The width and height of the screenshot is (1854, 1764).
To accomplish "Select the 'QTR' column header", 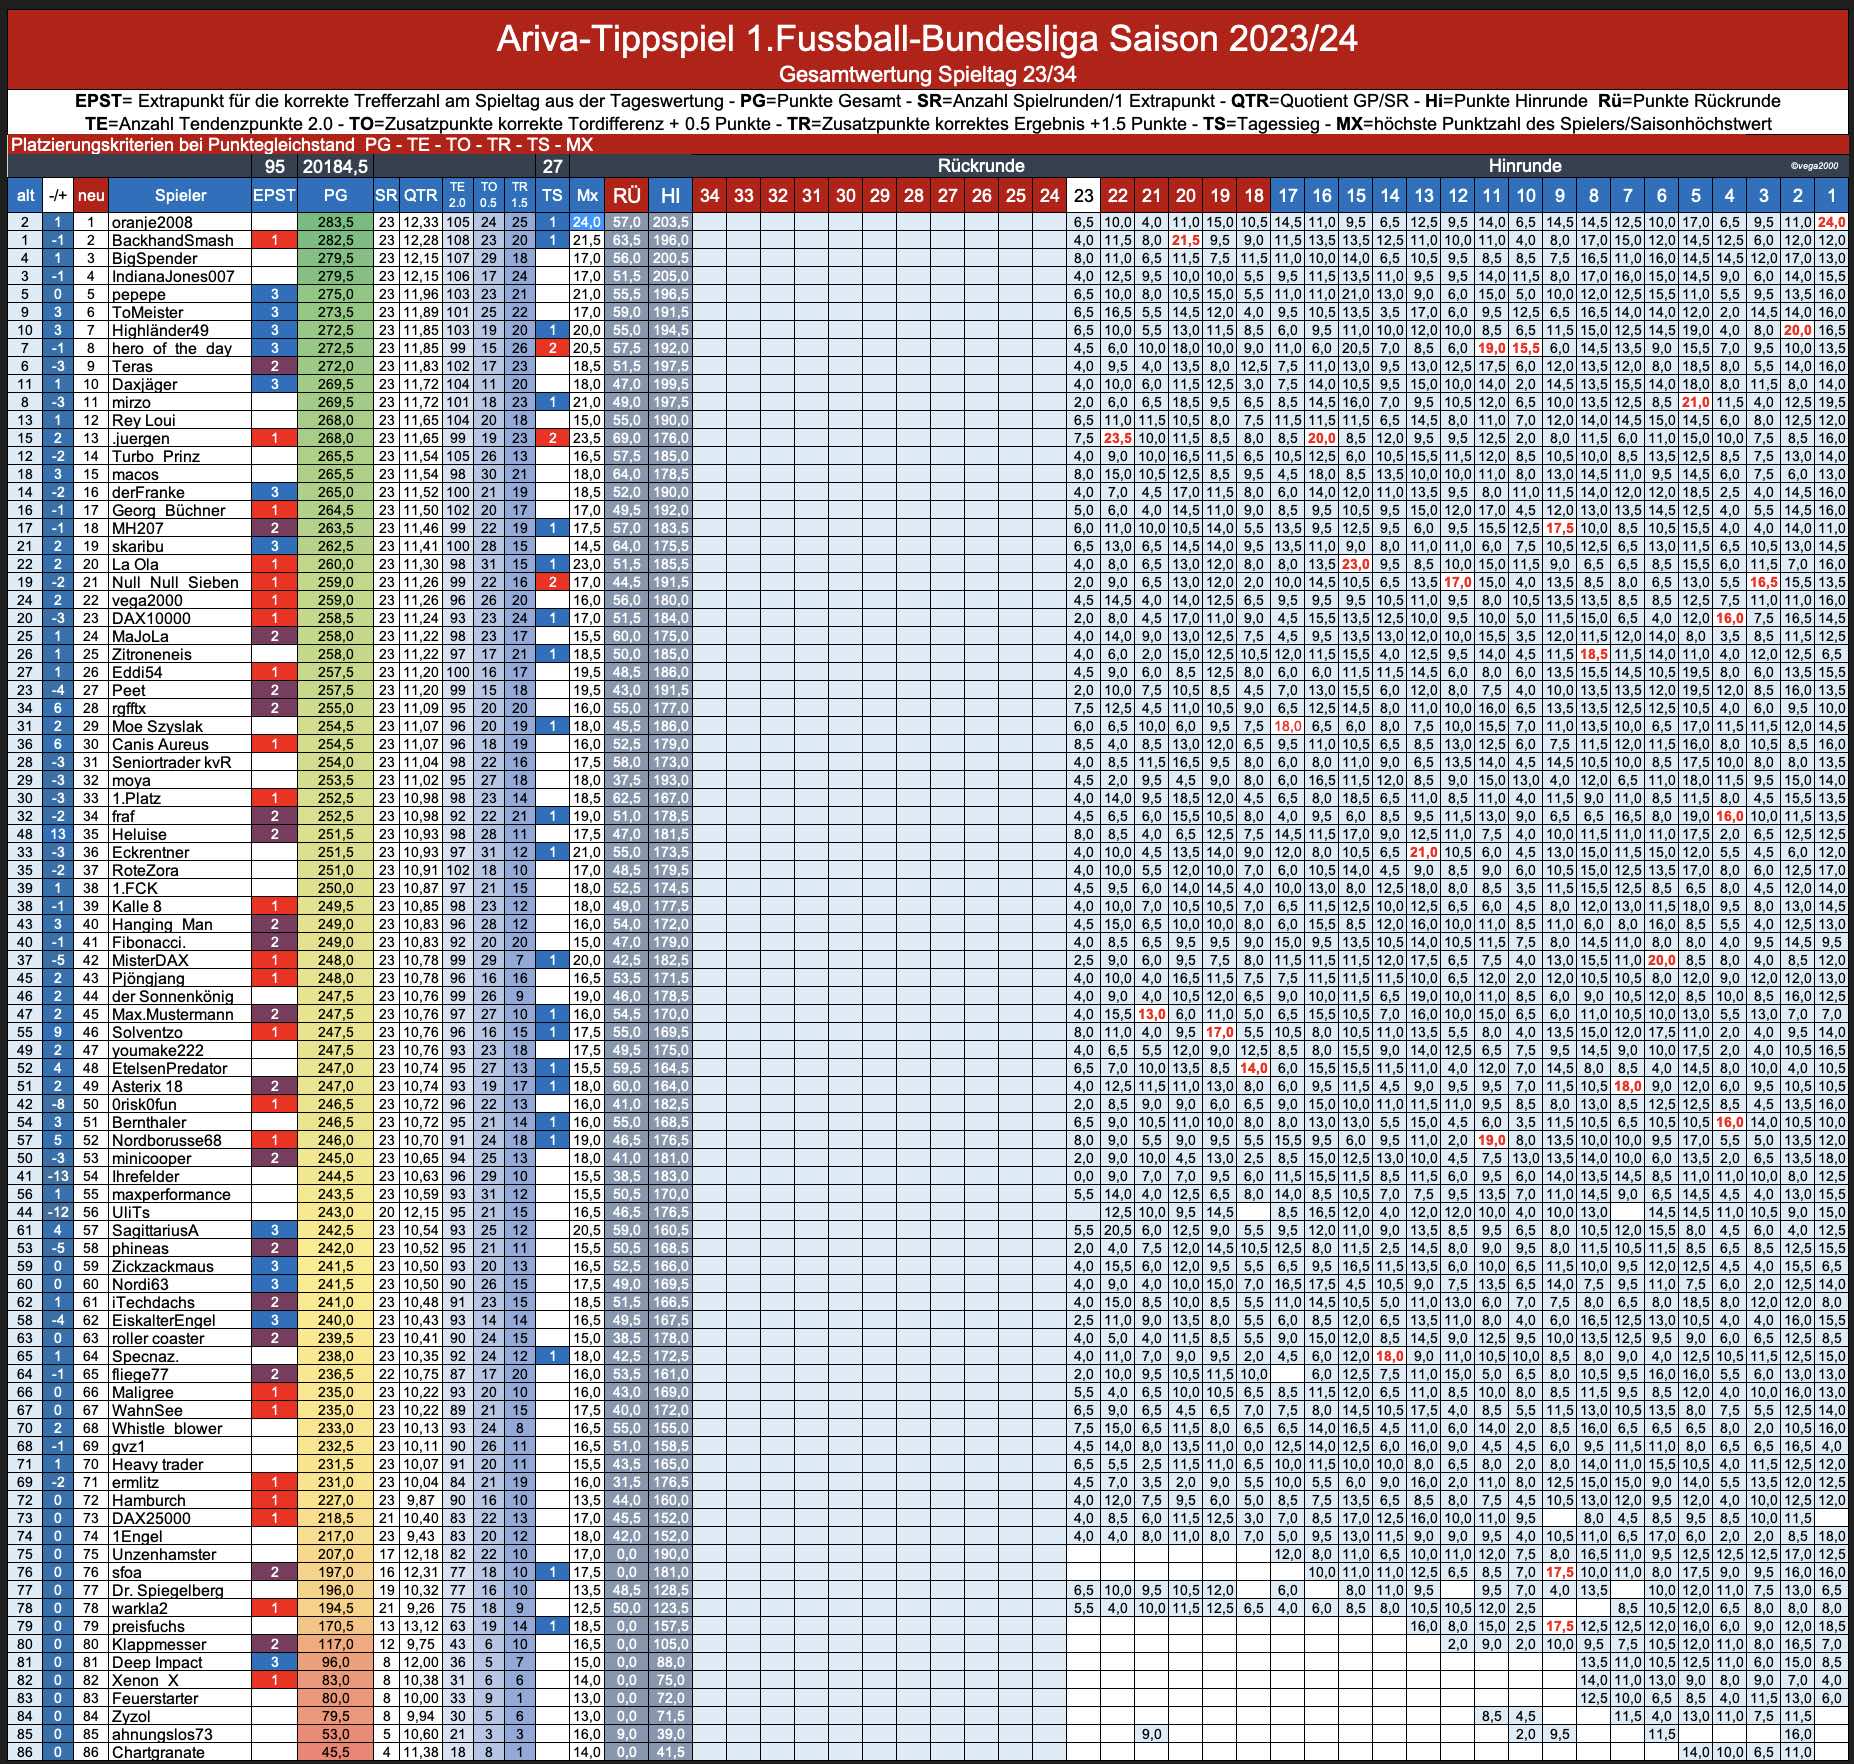I will [420, 196].
